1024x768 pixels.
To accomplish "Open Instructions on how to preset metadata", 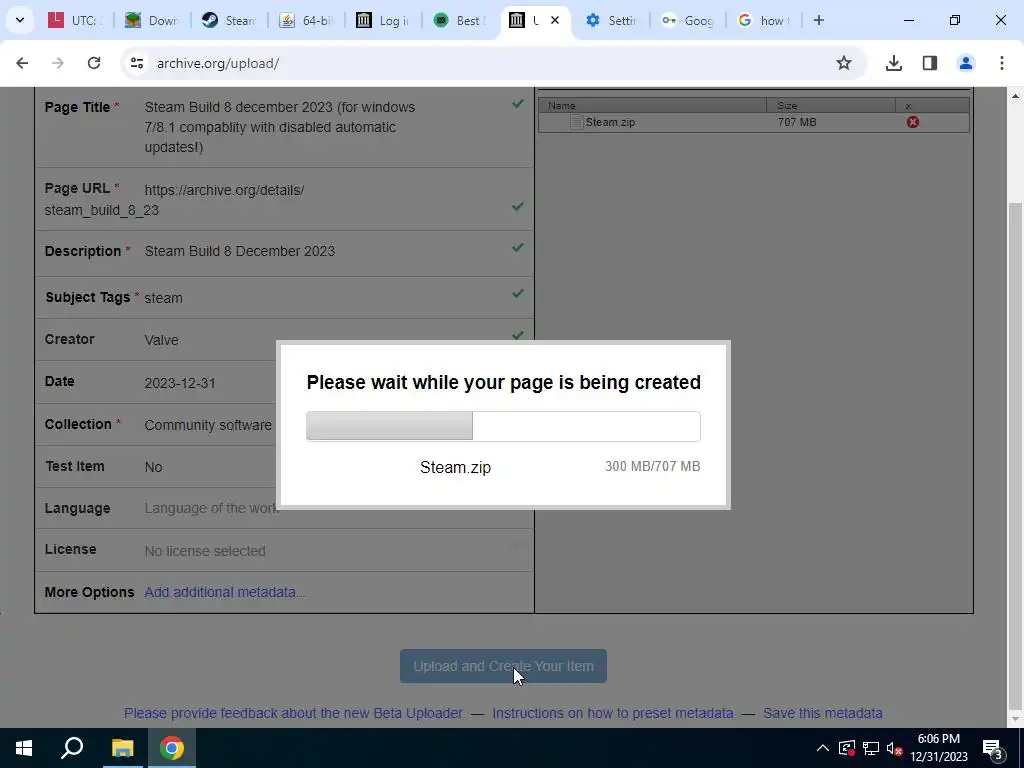I will [613, 713].
